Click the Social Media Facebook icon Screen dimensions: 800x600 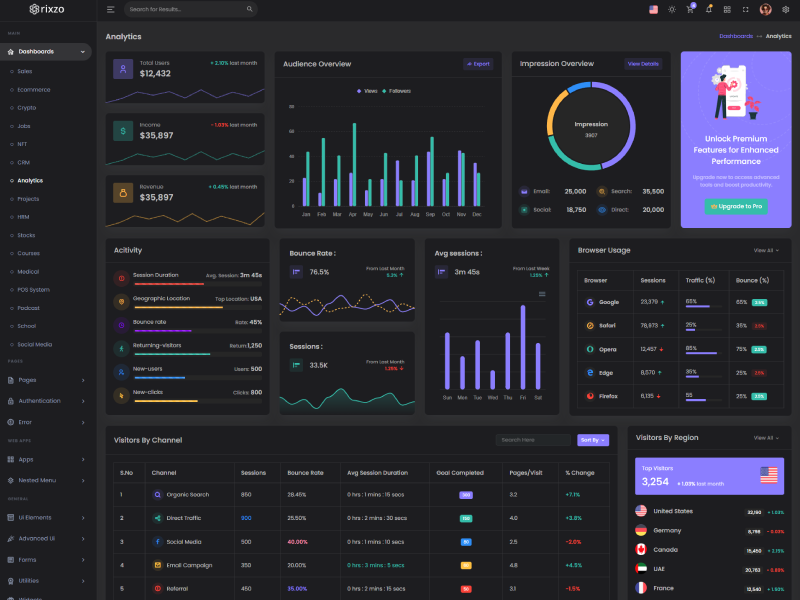tap(157, 541)
